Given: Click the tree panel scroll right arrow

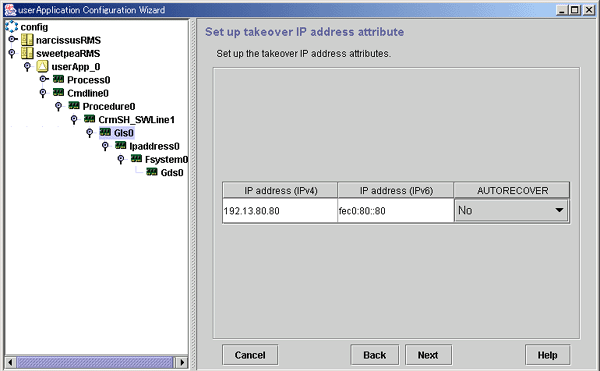Looking at the screenshot, I should click(x=182, y=362).
